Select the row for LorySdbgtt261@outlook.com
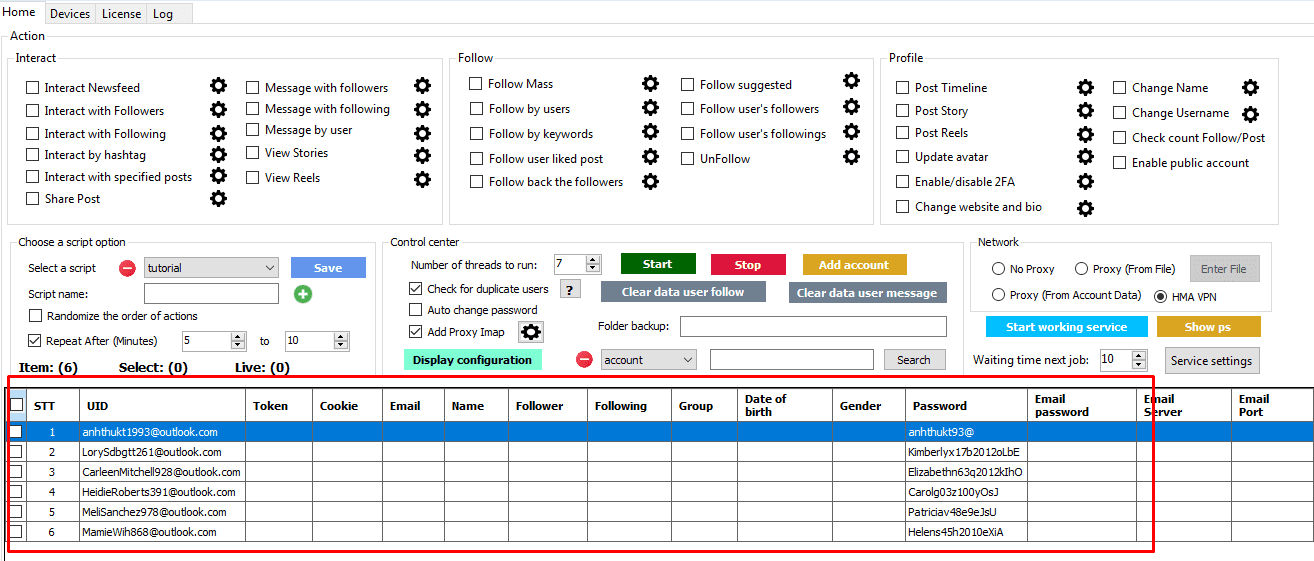 (160, 452)
